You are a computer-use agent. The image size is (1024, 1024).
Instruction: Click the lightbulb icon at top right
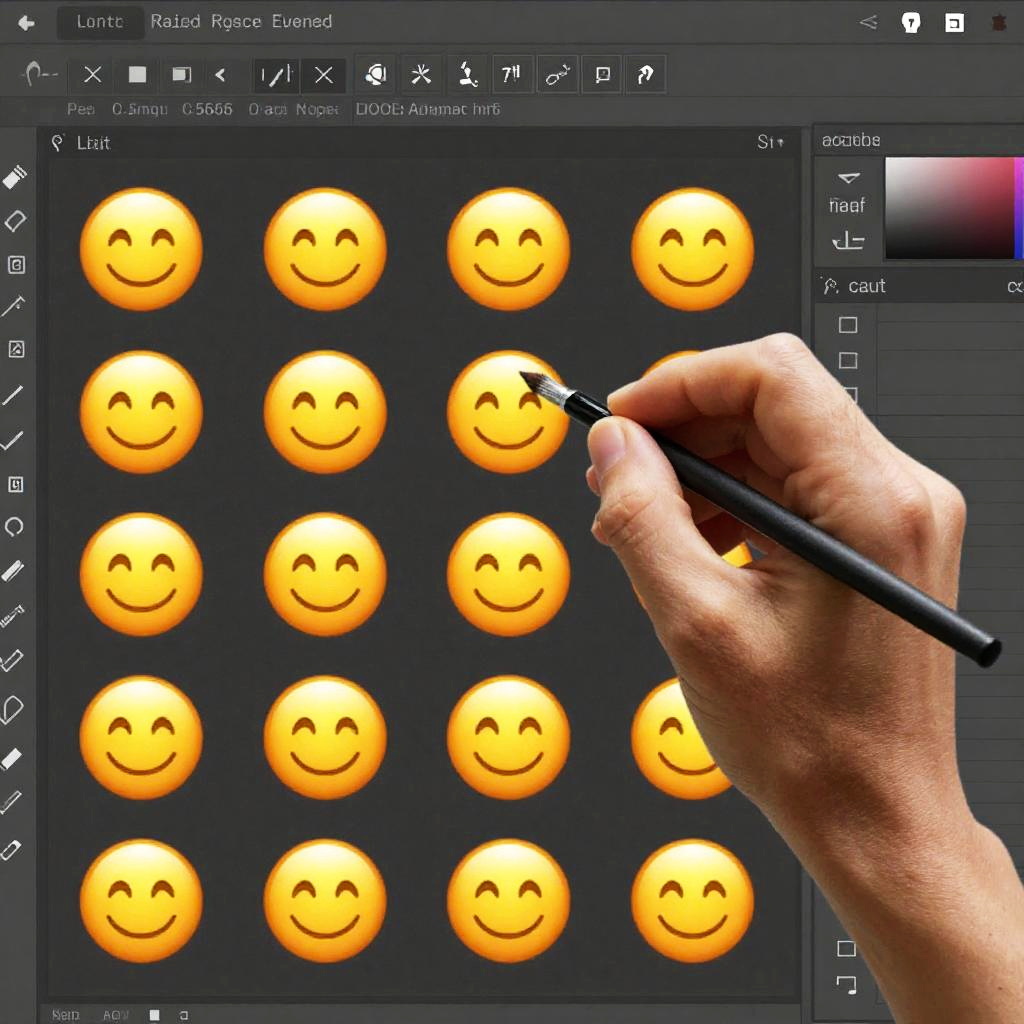pyautogui.click(x=910, y=23)
